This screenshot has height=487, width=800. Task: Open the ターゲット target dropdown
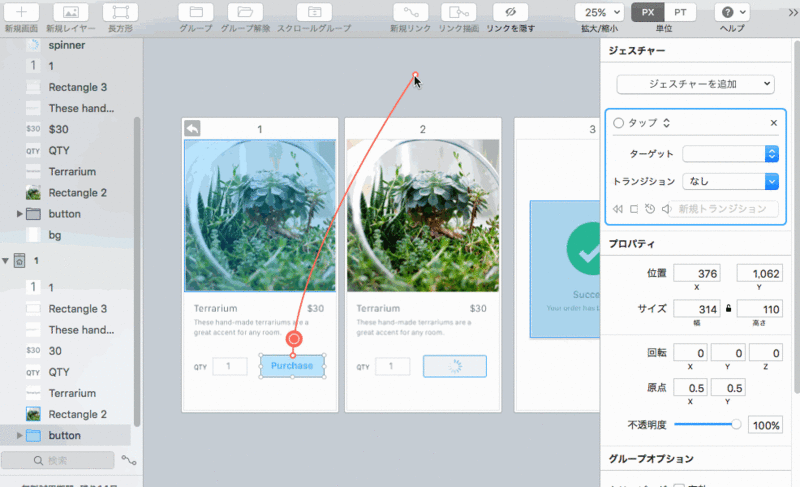tap(730, 153)
